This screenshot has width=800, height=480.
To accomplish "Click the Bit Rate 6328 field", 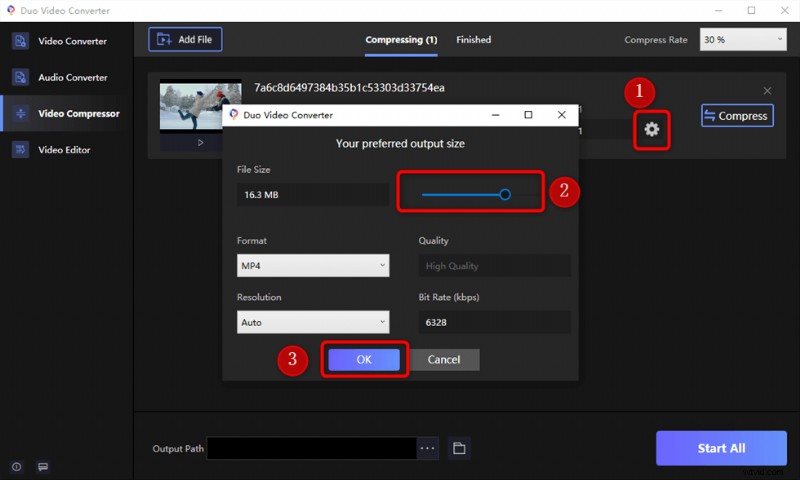I will pos(494,322).
